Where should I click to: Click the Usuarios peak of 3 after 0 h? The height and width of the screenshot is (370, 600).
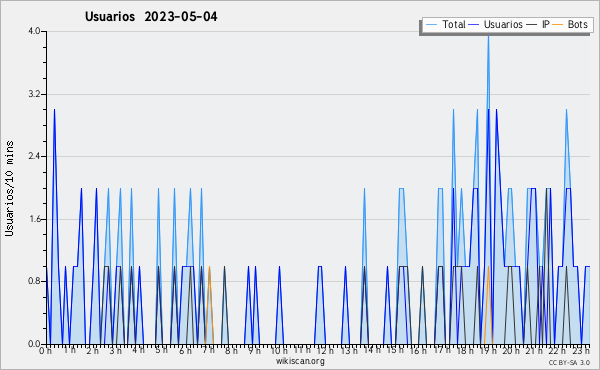pyautogui.click(x=54, y=111)
